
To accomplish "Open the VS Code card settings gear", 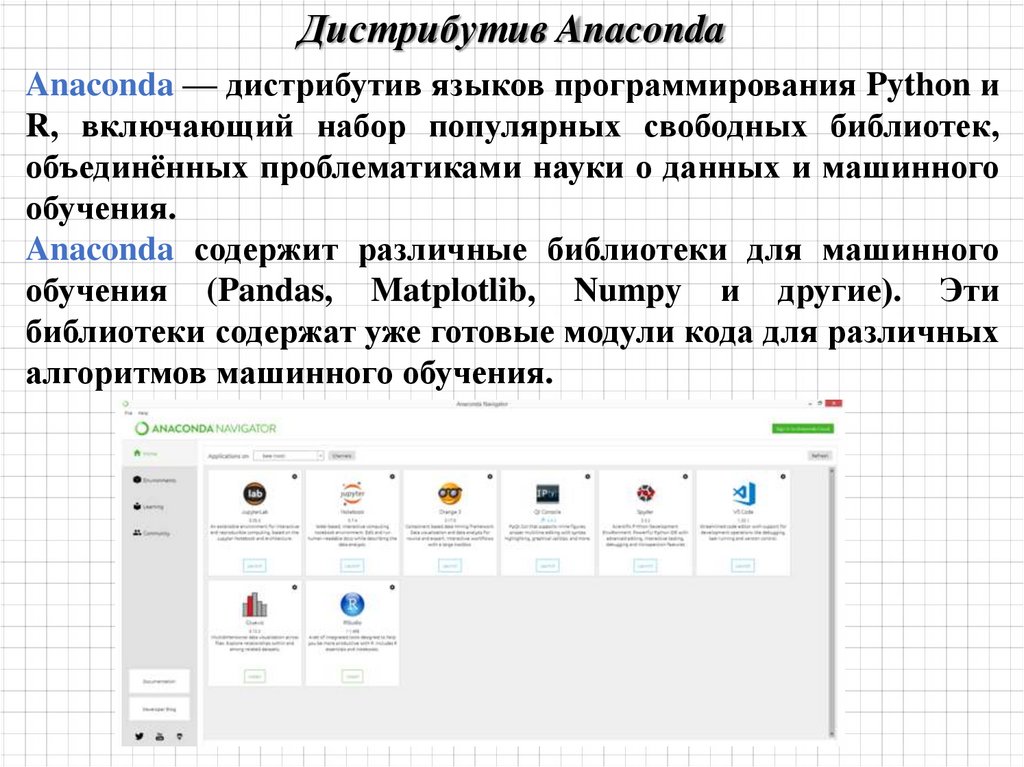I will (x=783, y=476).
